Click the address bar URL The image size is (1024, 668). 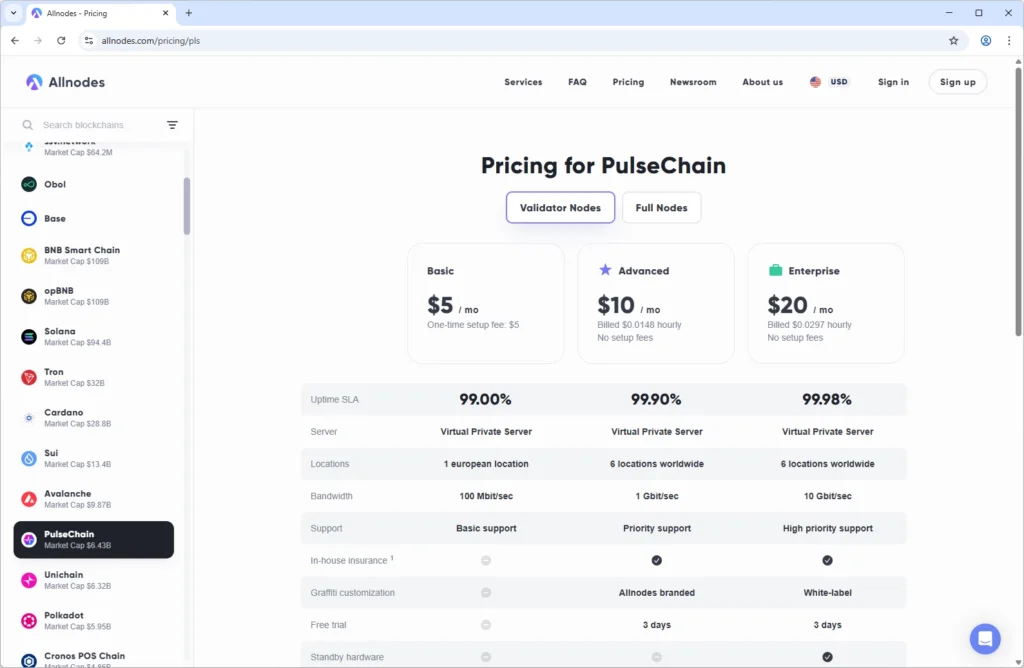(x=151, y=40)
